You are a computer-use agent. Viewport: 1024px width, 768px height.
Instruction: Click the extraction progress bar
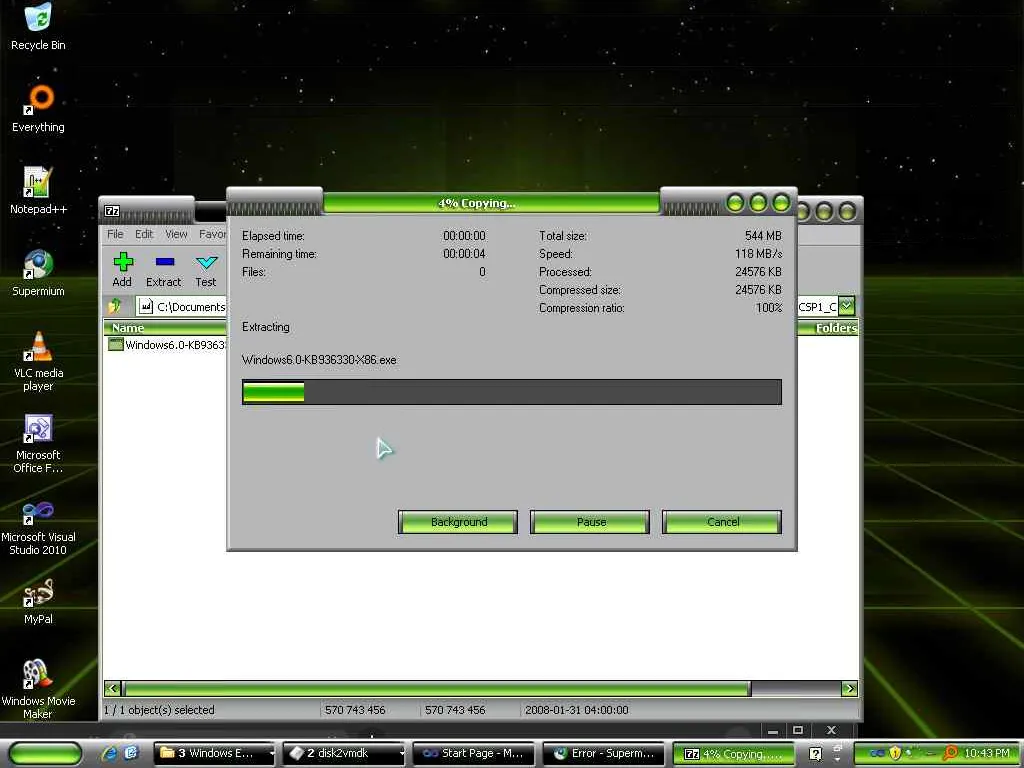point(511,392)
